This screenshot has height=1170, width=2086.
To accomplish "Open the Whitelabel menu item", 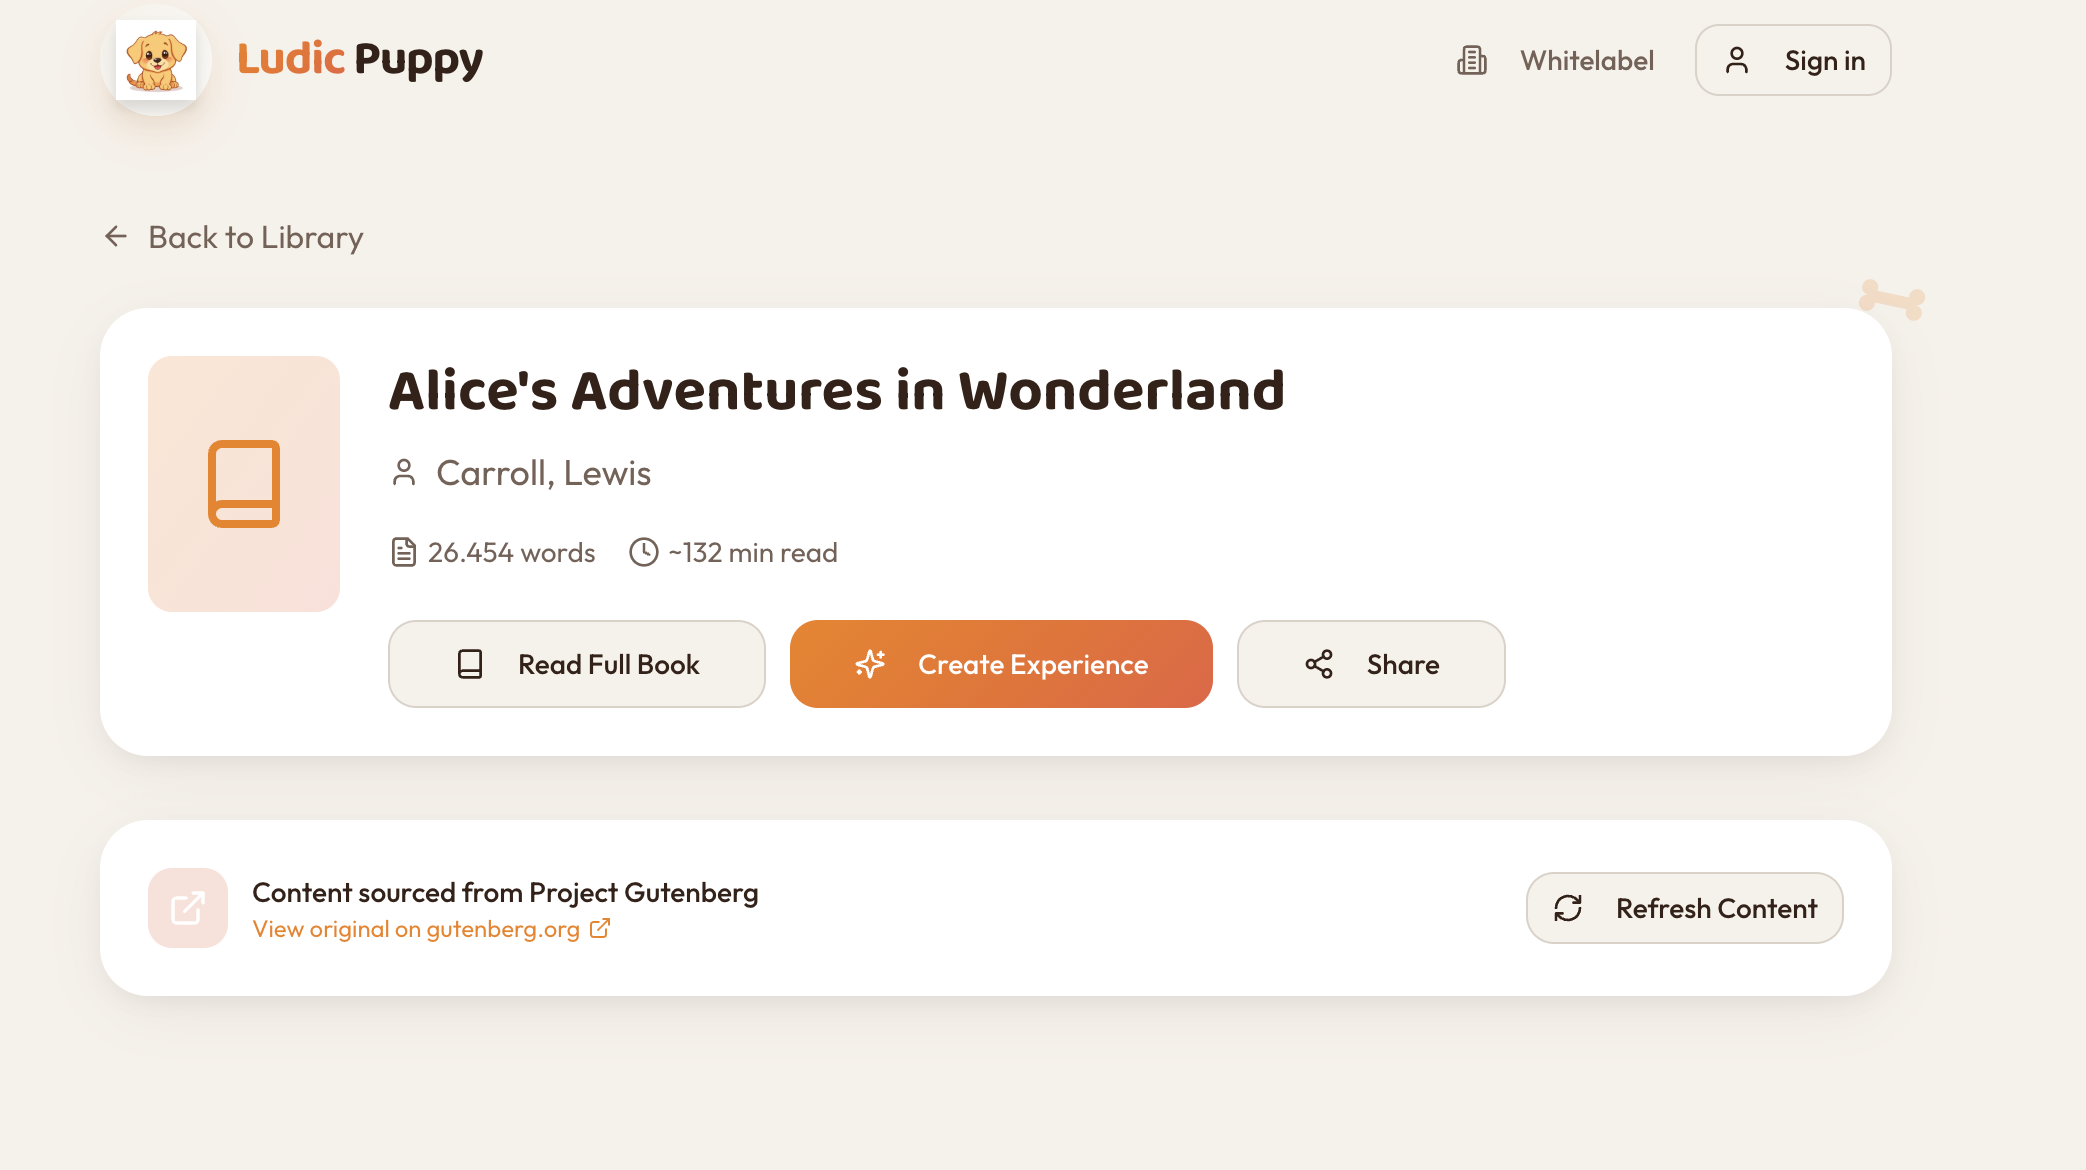I will [1586, 60].
